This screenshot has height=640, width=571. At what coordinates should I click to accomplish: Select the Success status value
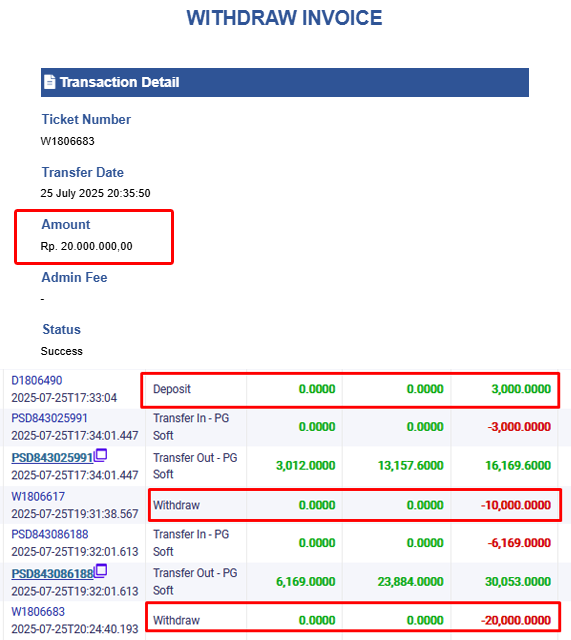(x=62, y=351)
